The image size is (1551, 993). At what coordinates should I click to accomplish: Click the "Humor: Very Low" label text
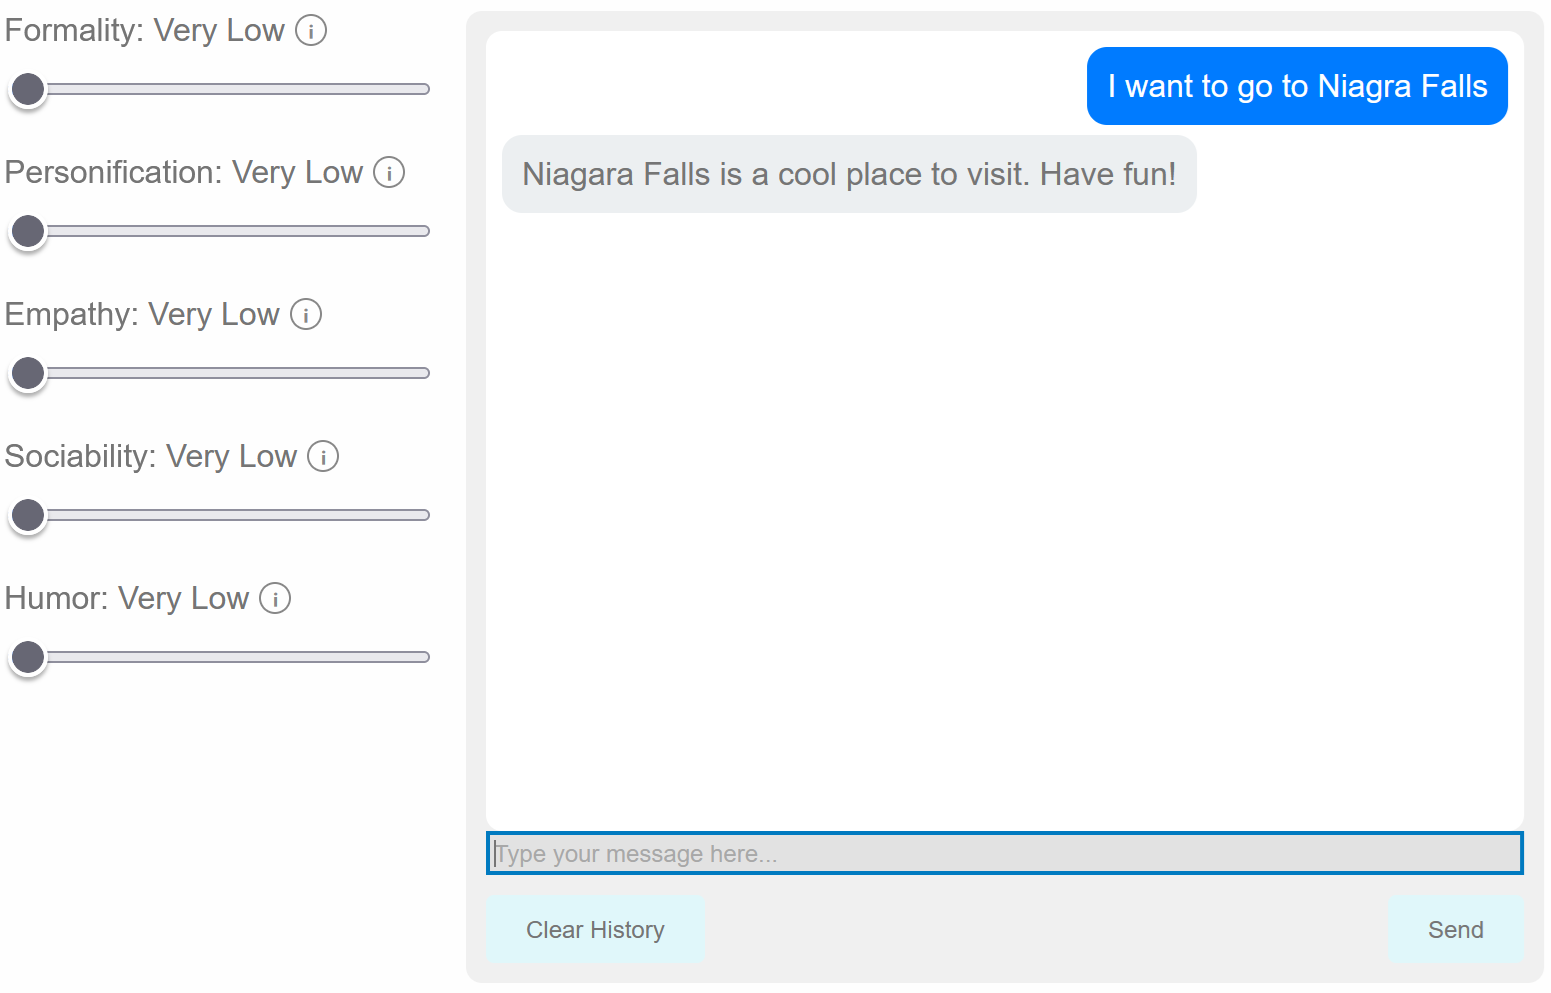127,599
